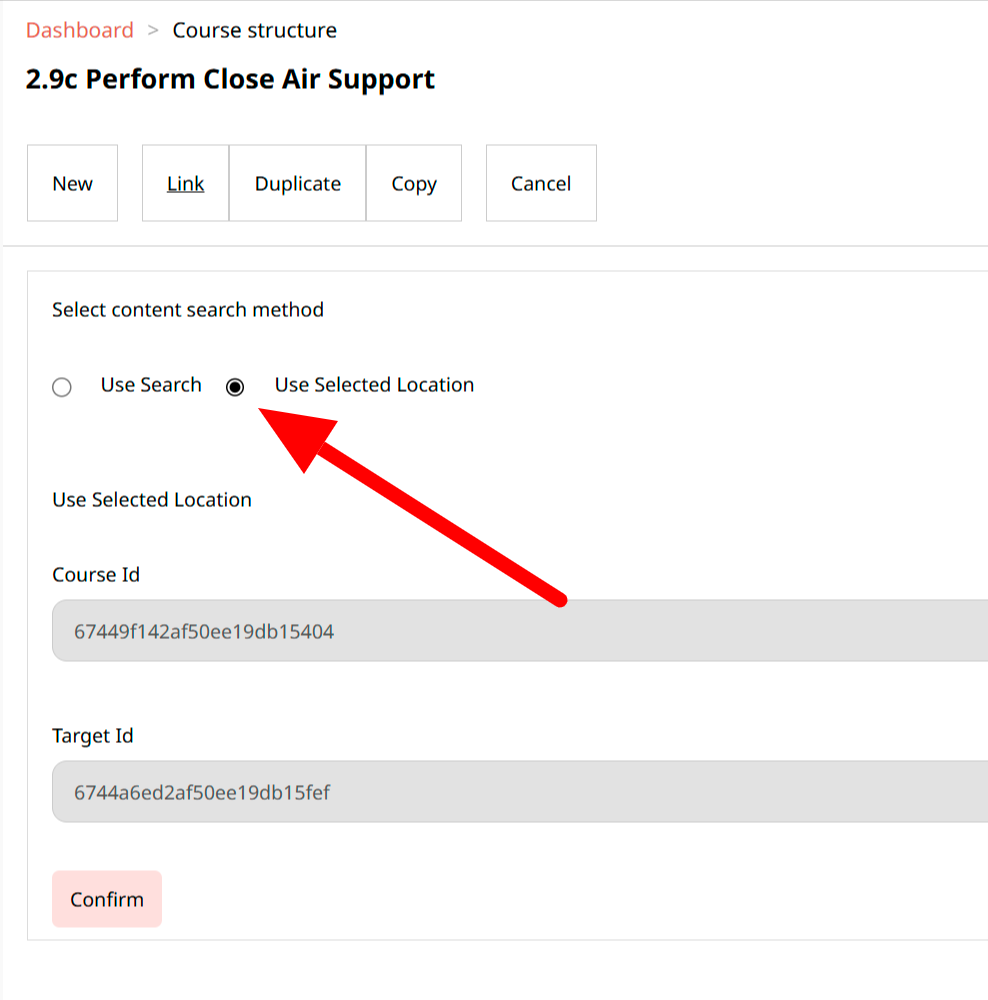This screenshot has width=988, height=1000.
Task: Click the Link button
Action: point(185,183)
